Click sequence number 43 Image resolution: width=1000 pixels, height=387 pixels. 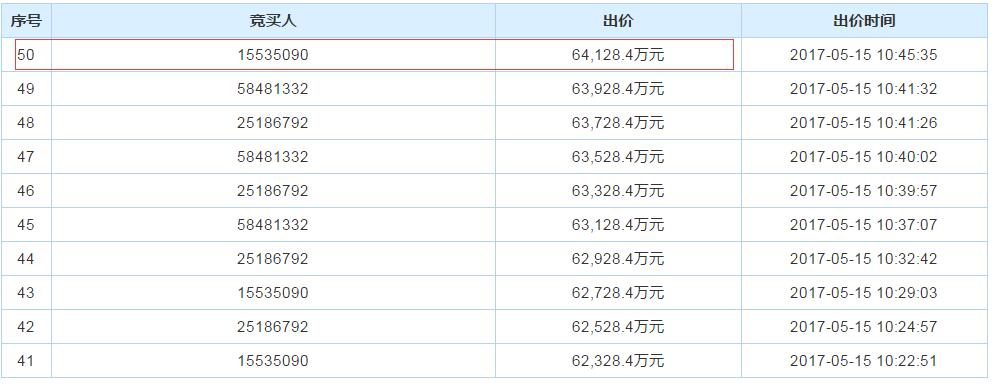[26, 293]
